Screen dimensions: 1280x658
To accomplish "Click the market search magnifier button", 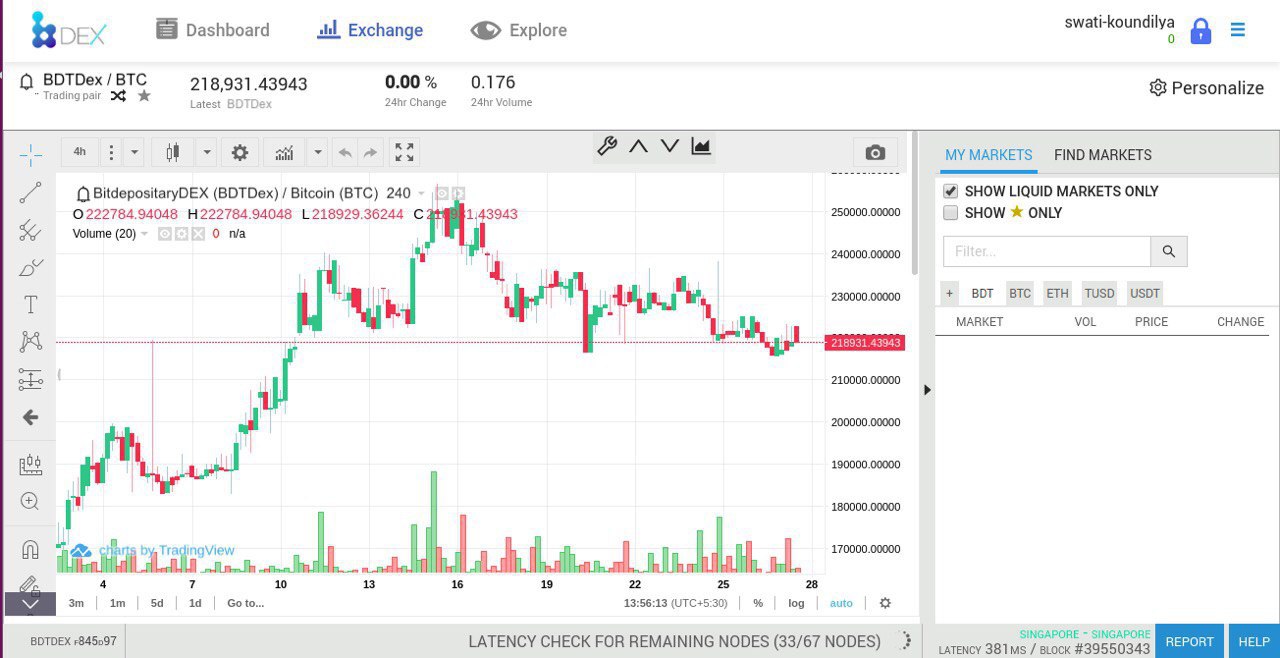I will tap(1169, 251).
